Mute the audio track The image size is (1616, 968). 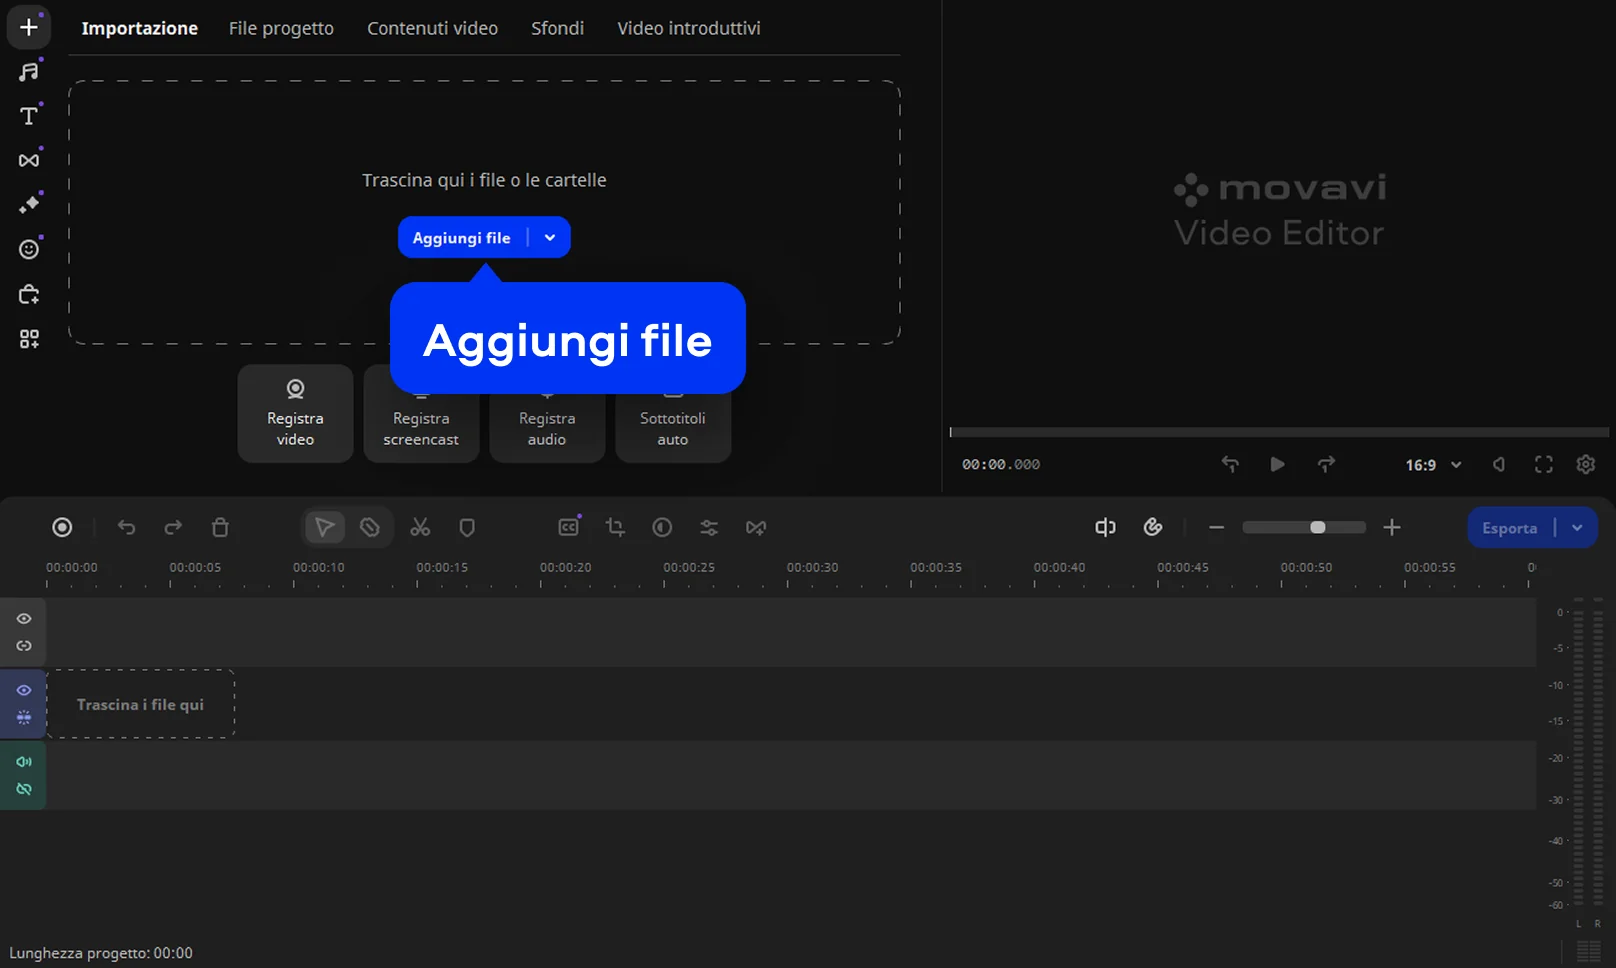pos(24,762)
